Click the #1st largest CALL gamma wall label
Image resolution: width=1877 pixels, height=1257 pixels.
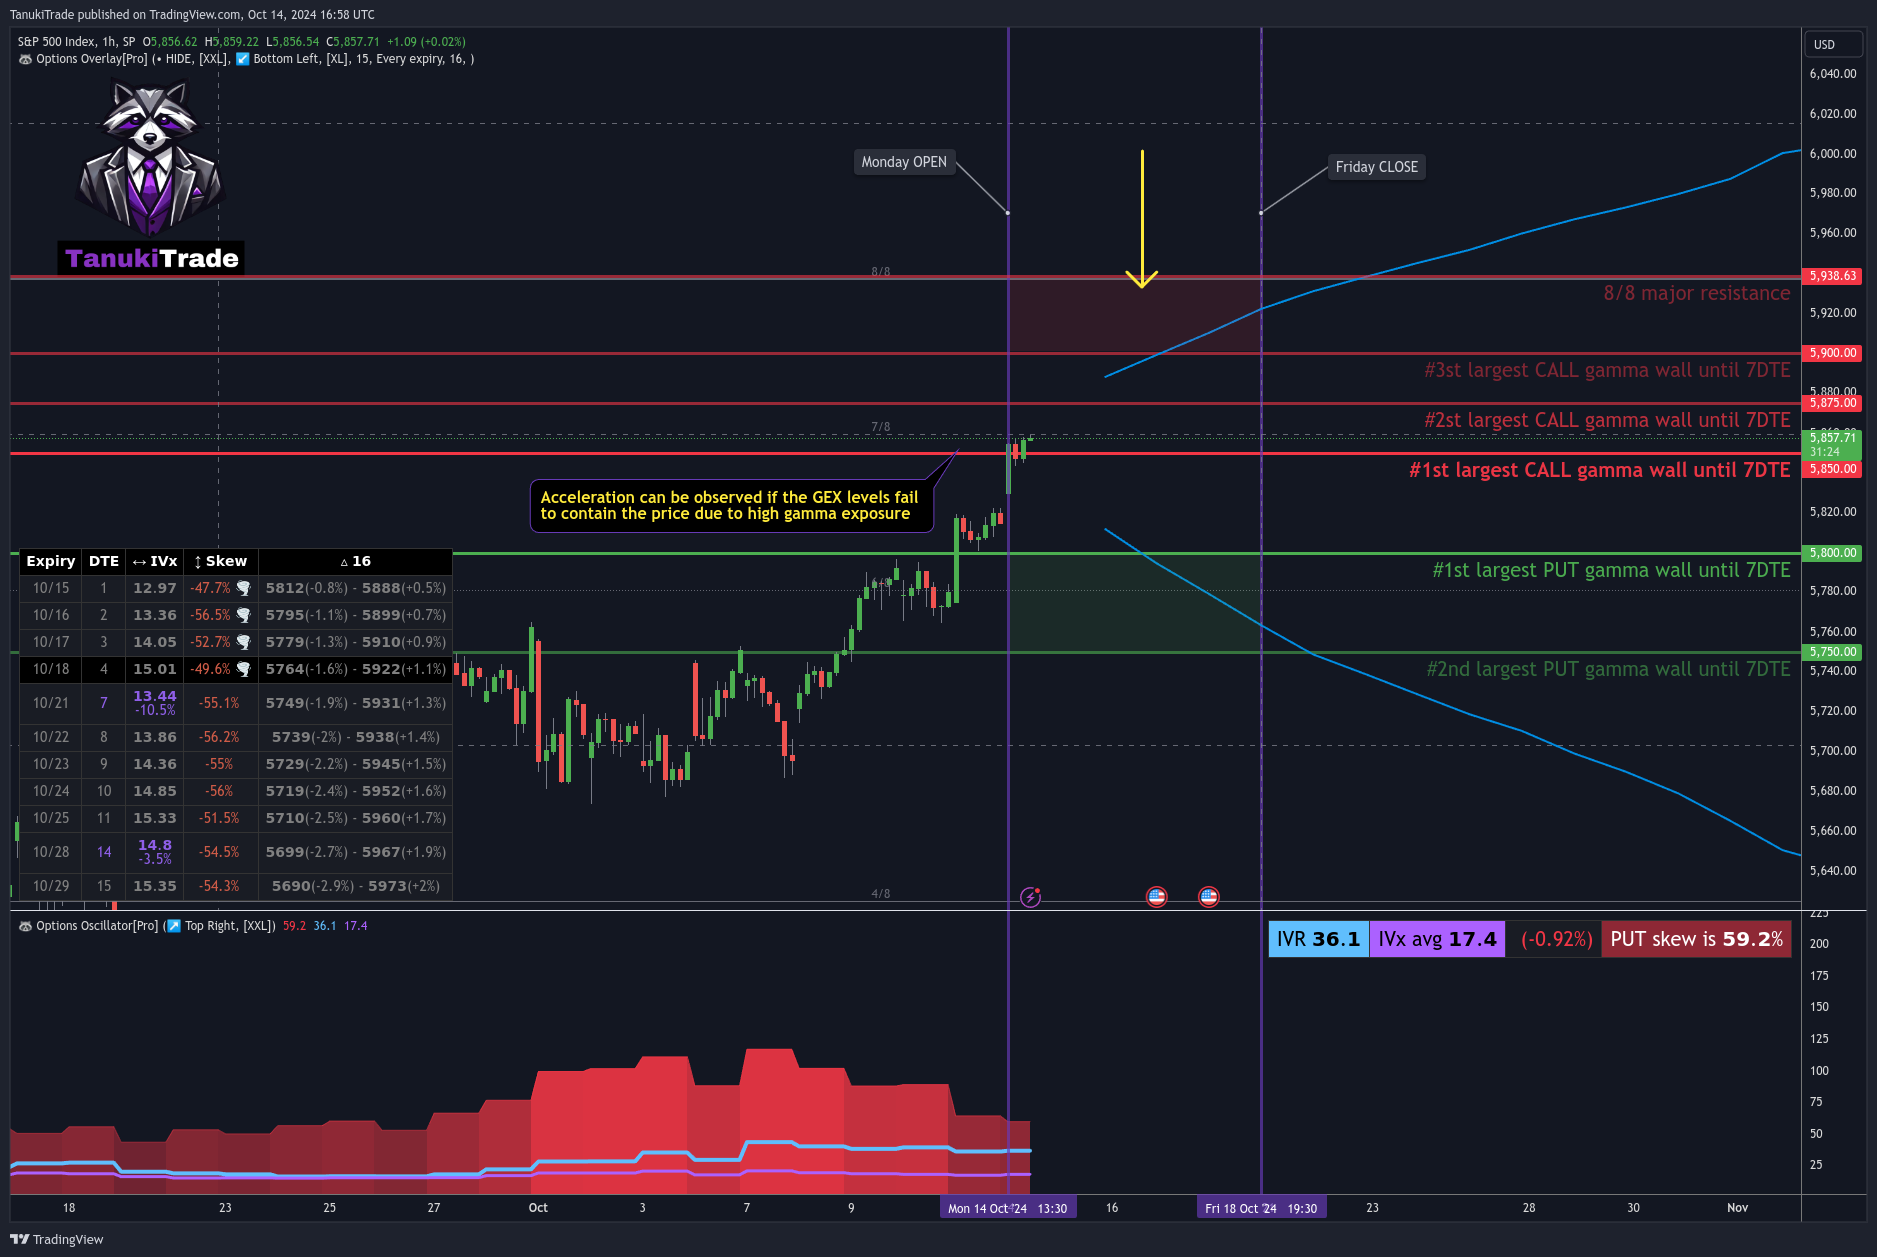click(1599, 470)
